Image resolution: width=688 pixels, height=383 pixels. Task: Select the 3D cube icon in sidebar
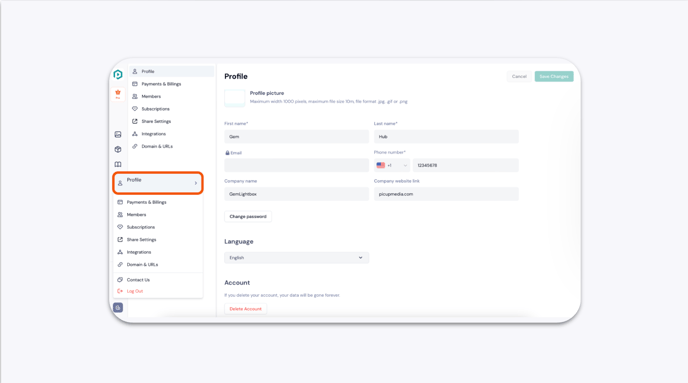(x=118, y=150)
